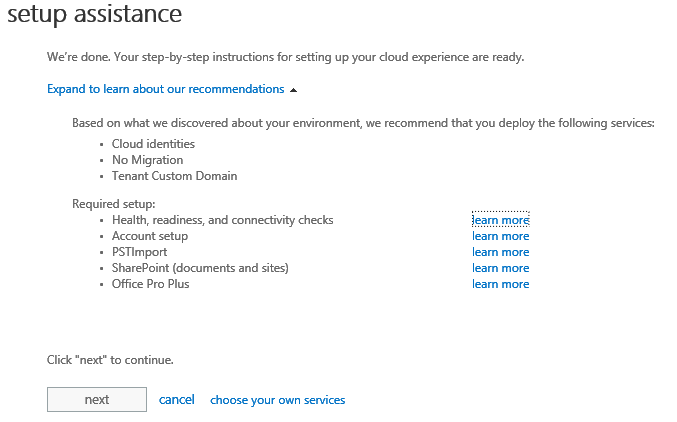This screenshot has height=422, width=677.
Task: Click the 'Account setup' required item text
Action: [149, 236]
